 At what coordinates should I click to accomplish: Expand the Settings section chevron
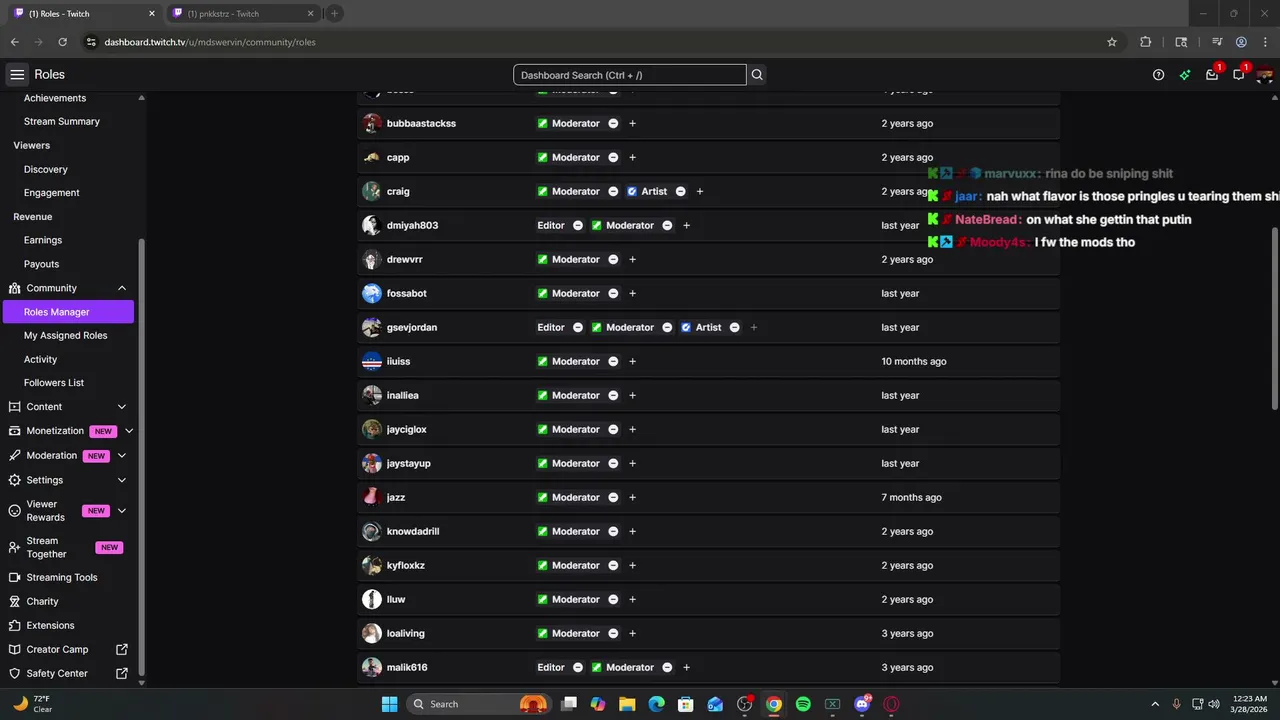122,480
